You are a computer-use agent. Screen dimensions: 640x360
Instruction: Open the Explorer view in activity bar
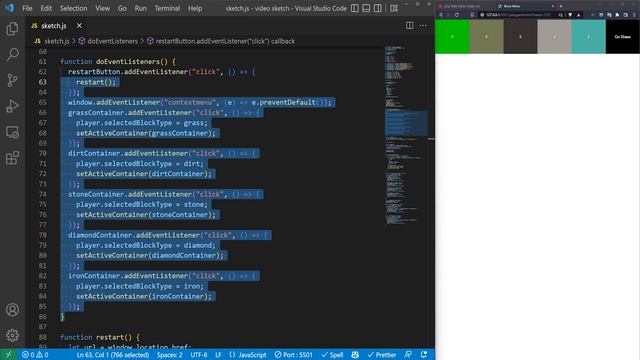12,29
